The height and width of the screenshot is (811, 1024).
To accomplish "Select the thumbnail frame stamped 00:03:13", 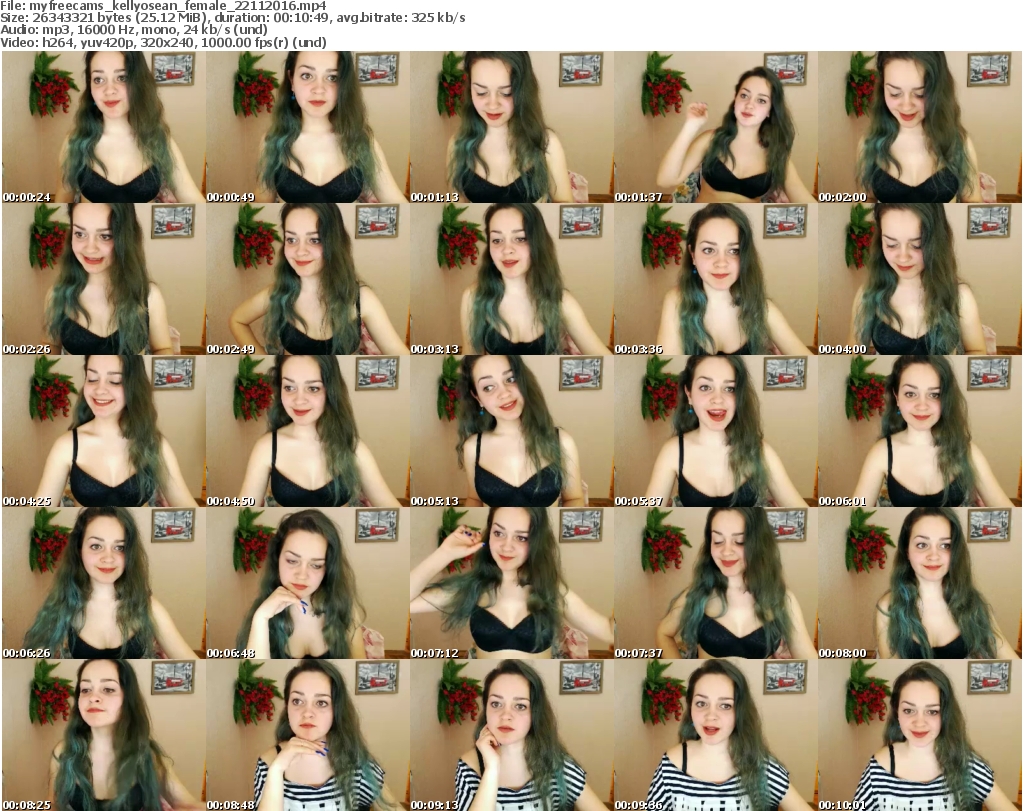I will pyautogui.click(x=511, y=279).
